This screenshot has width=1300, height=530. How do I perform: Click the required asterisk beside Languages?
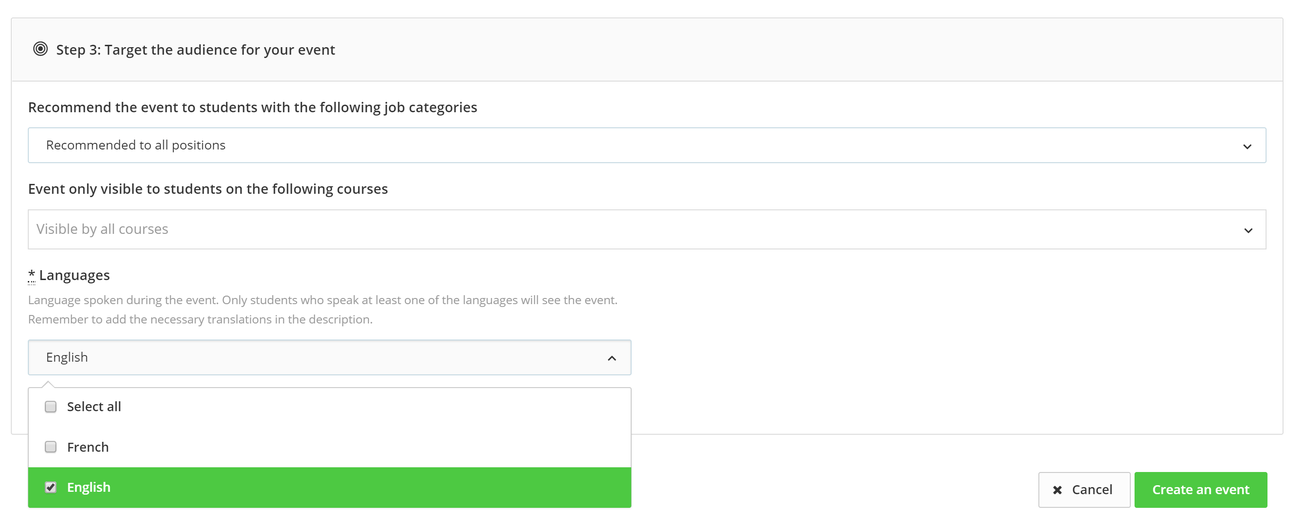(x=32, y=275)
